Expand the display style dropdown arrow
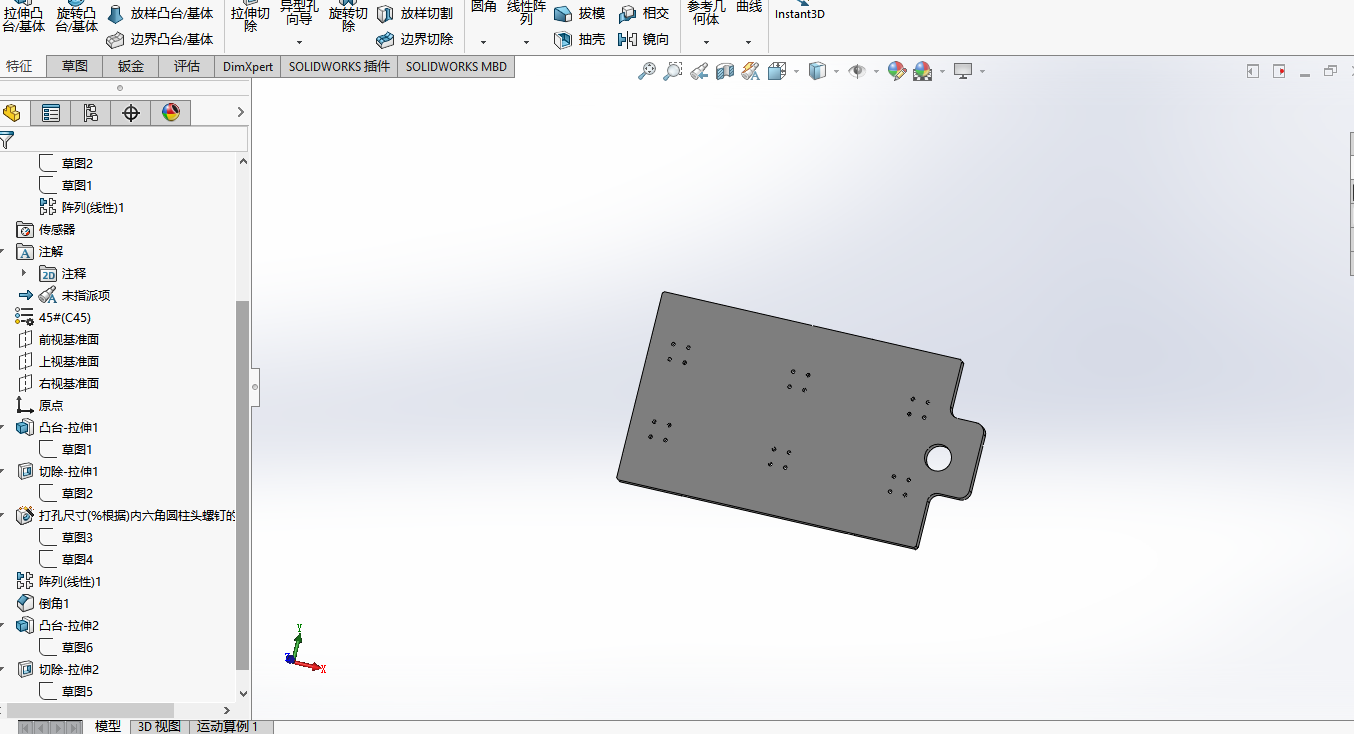This screenshot has height=734, width=1354. (836, 71)
